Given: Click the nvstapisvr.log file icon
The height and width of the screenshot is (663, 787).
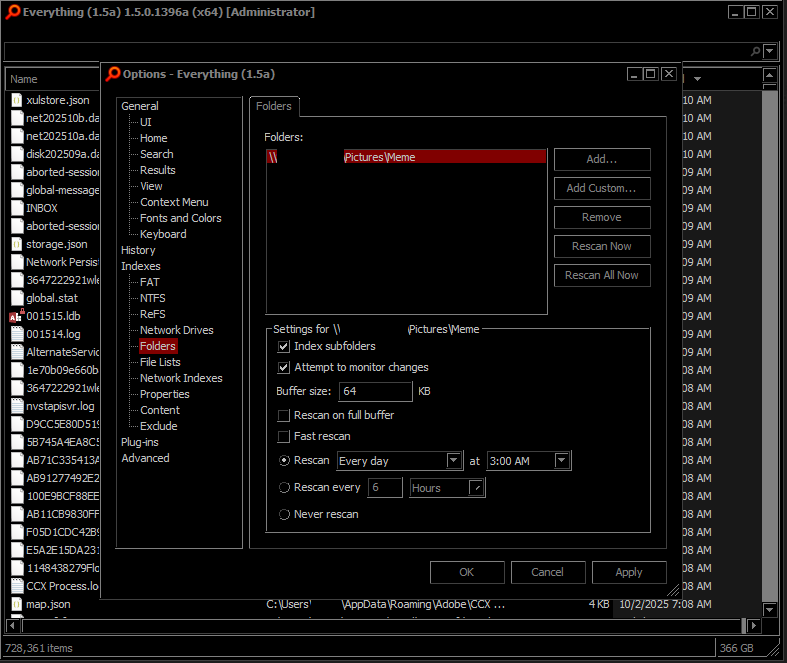Looking at the screenshot, I should (x=16, y=406).
